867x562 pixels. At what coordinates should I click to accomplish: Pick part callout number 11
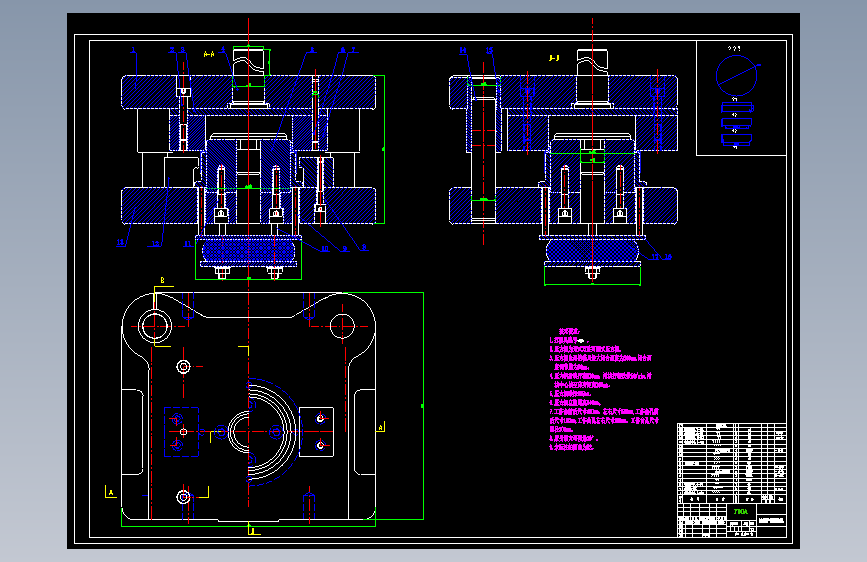click(x=187, y=244)
